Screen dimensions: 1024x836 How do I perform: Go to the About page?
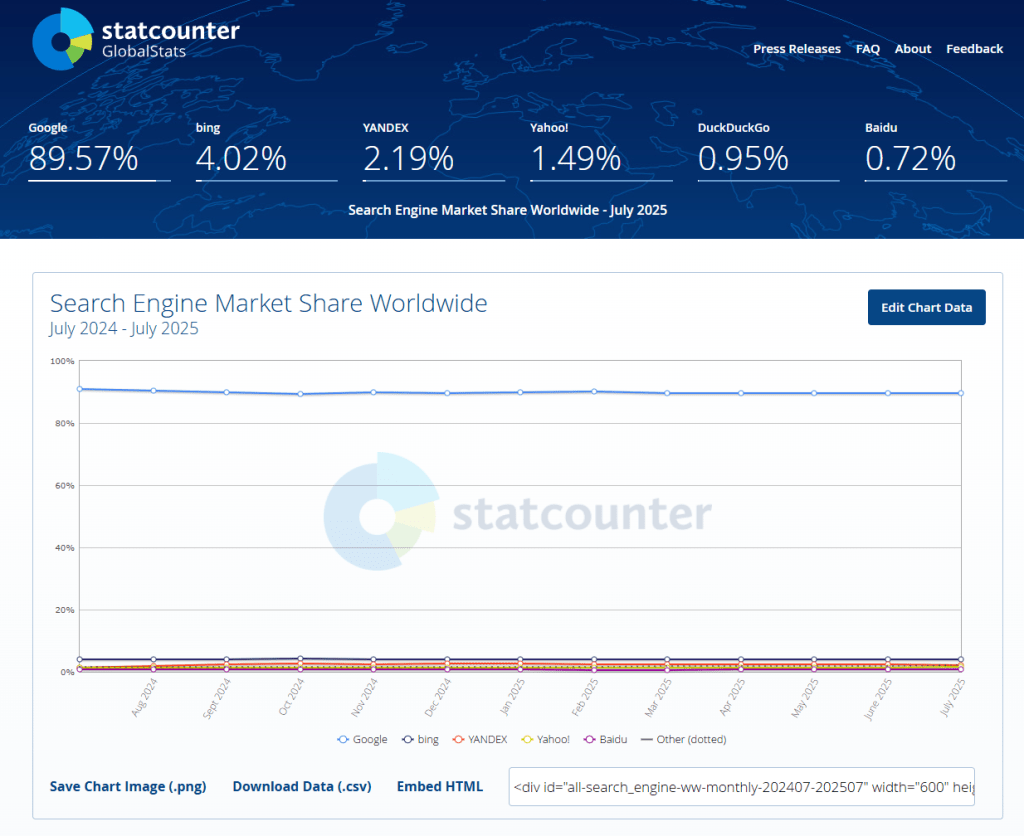913,49
